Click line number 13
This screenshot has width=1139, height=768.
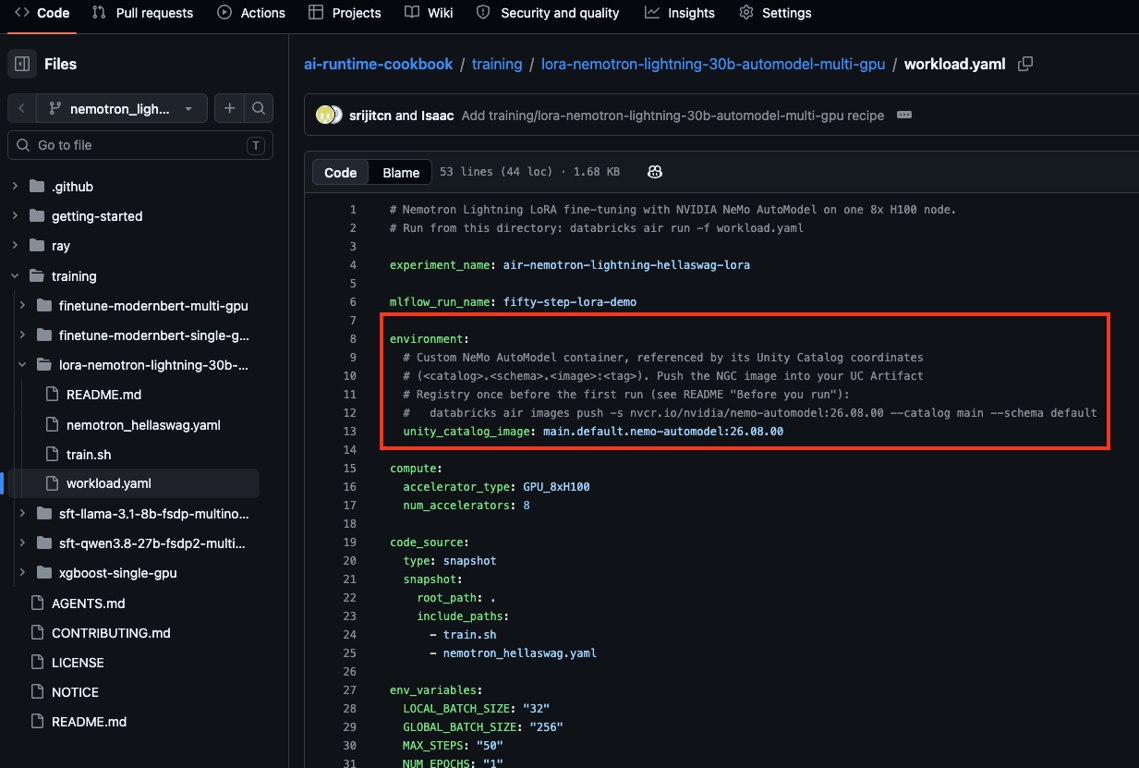tap(350, 432)
